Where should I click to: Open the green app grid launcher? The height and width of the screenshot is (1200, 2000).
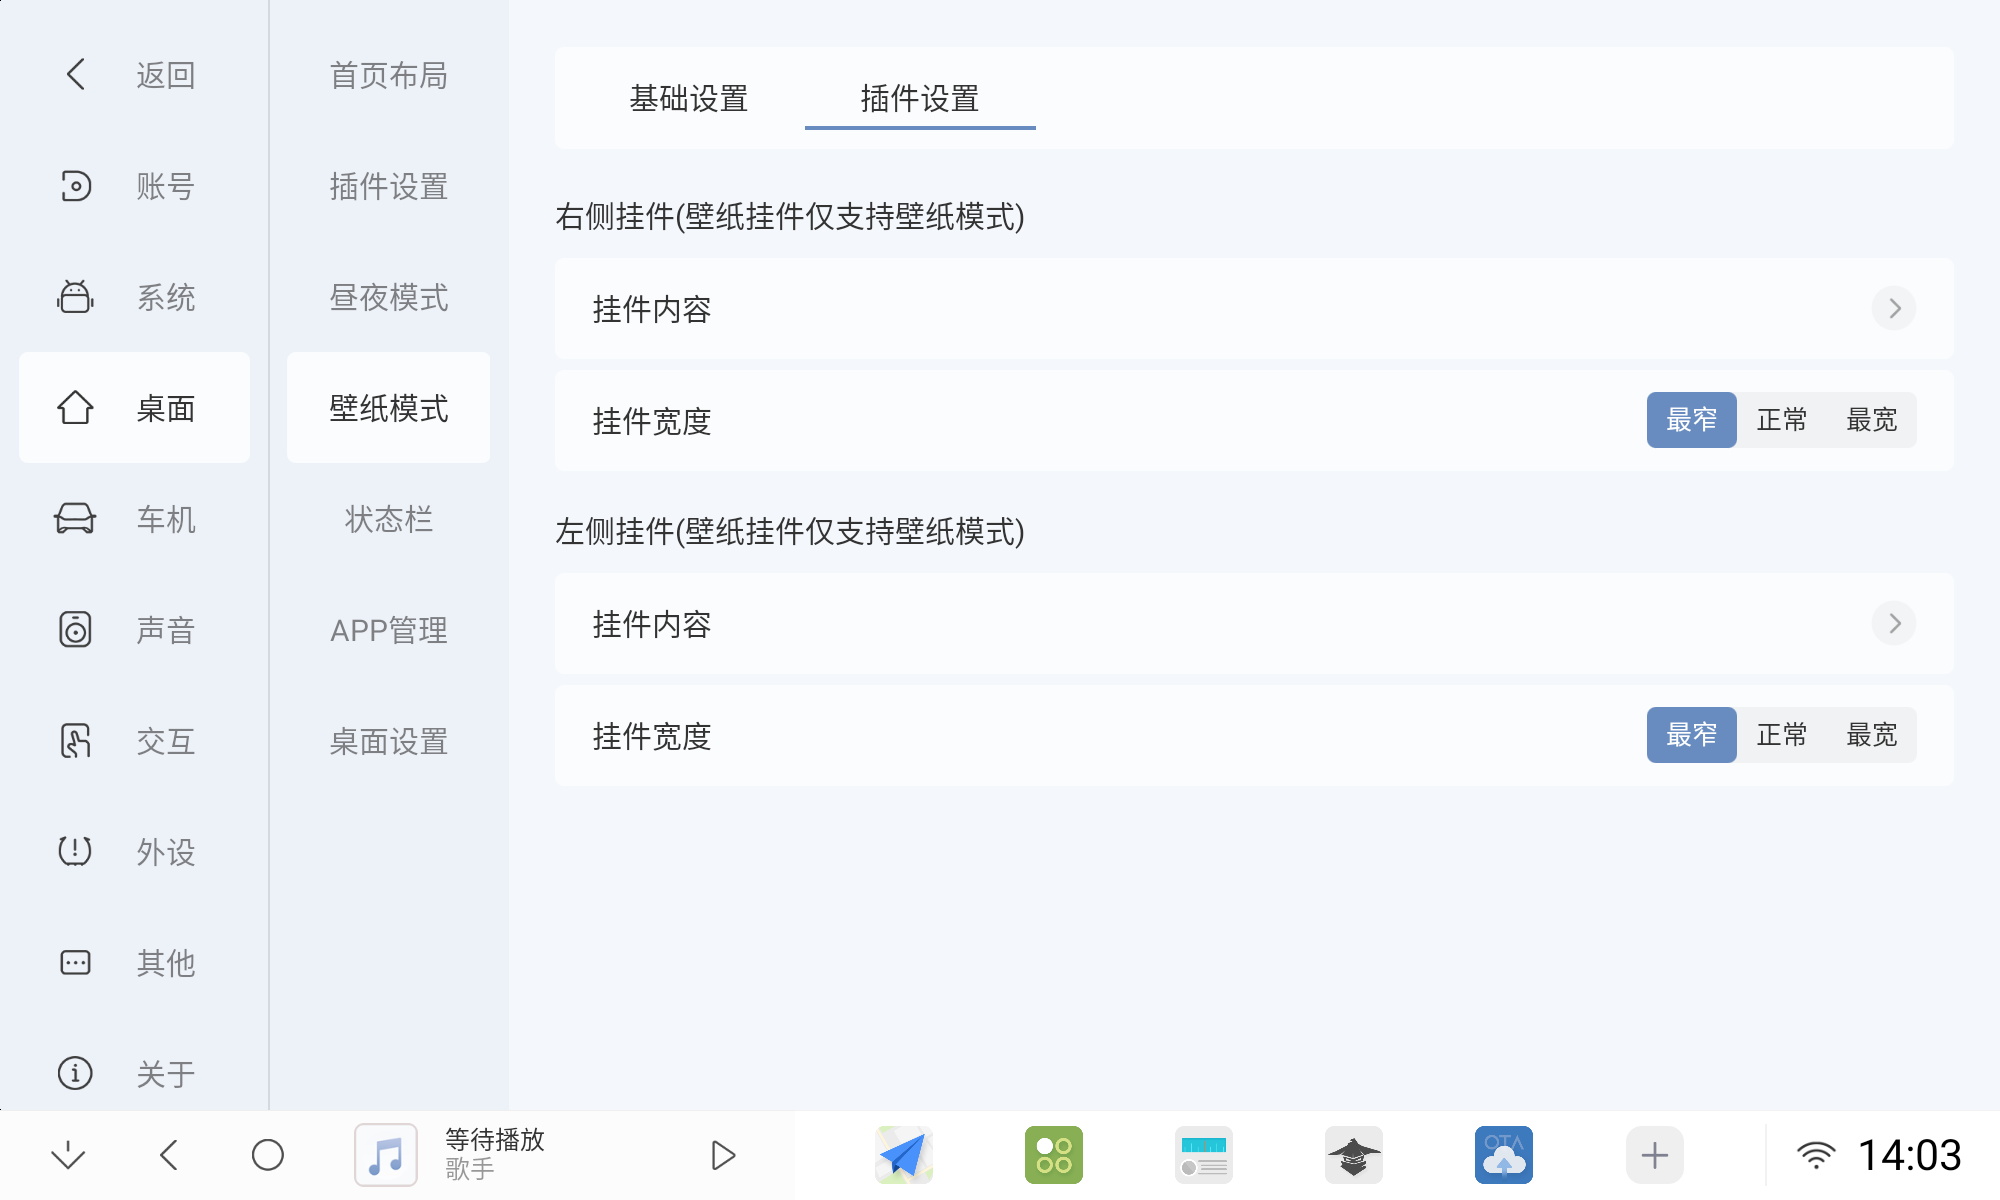(x=1053, y=1154)
